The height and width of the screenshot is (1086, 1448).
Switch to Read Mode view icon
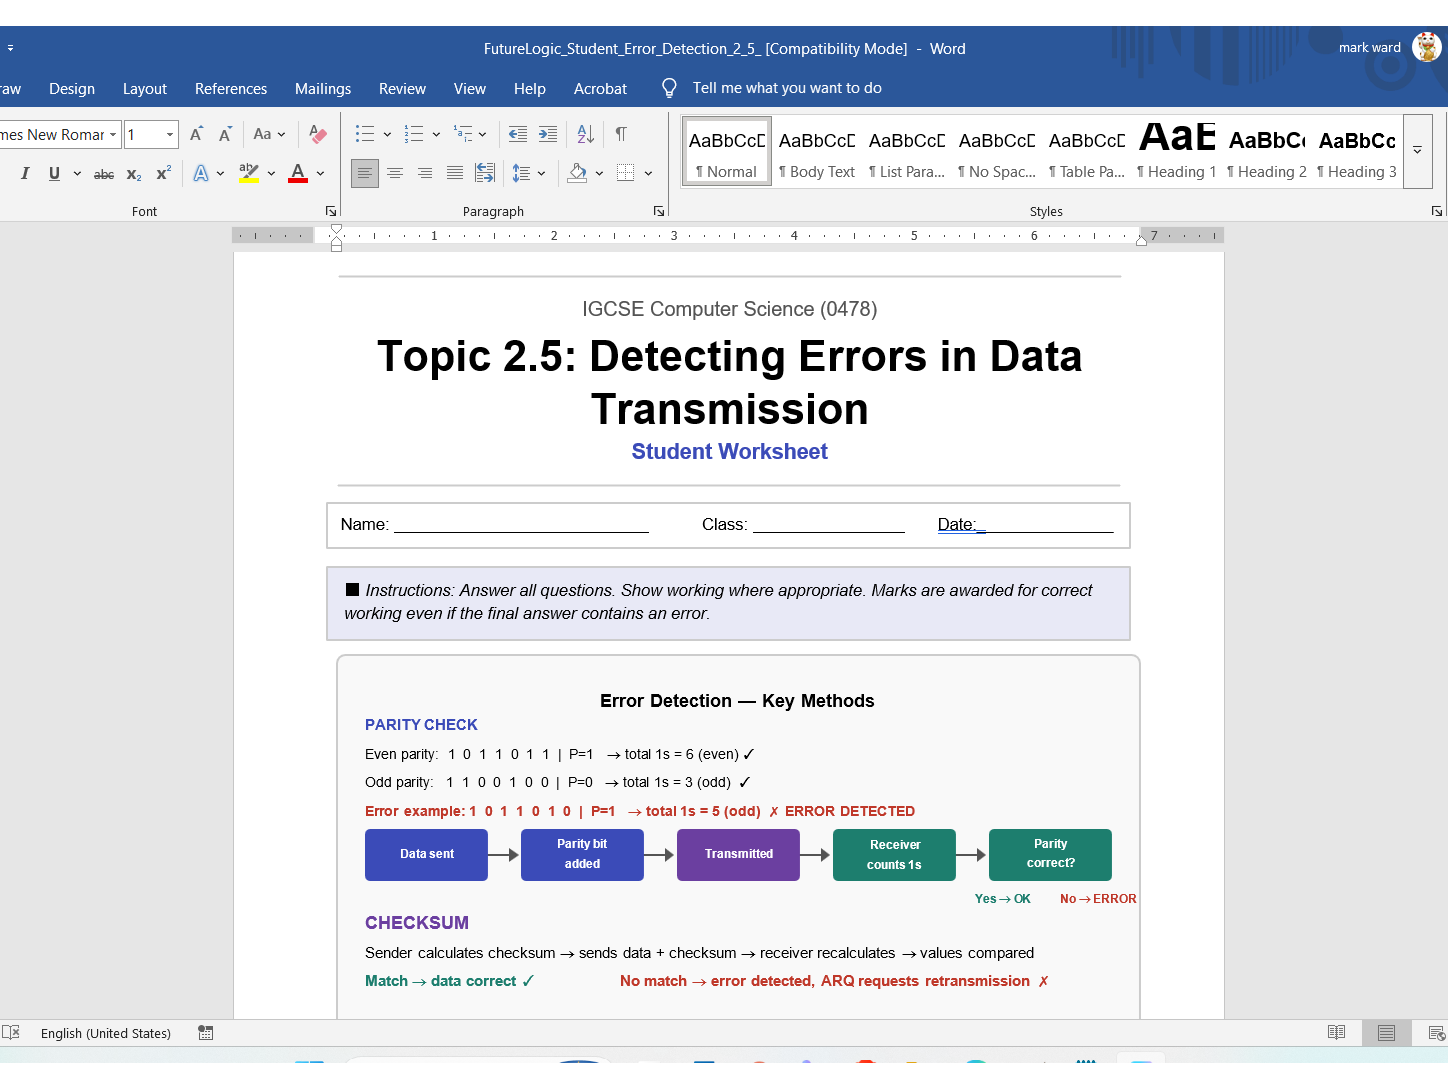pyautogui.click(x=1336, y=1033)
